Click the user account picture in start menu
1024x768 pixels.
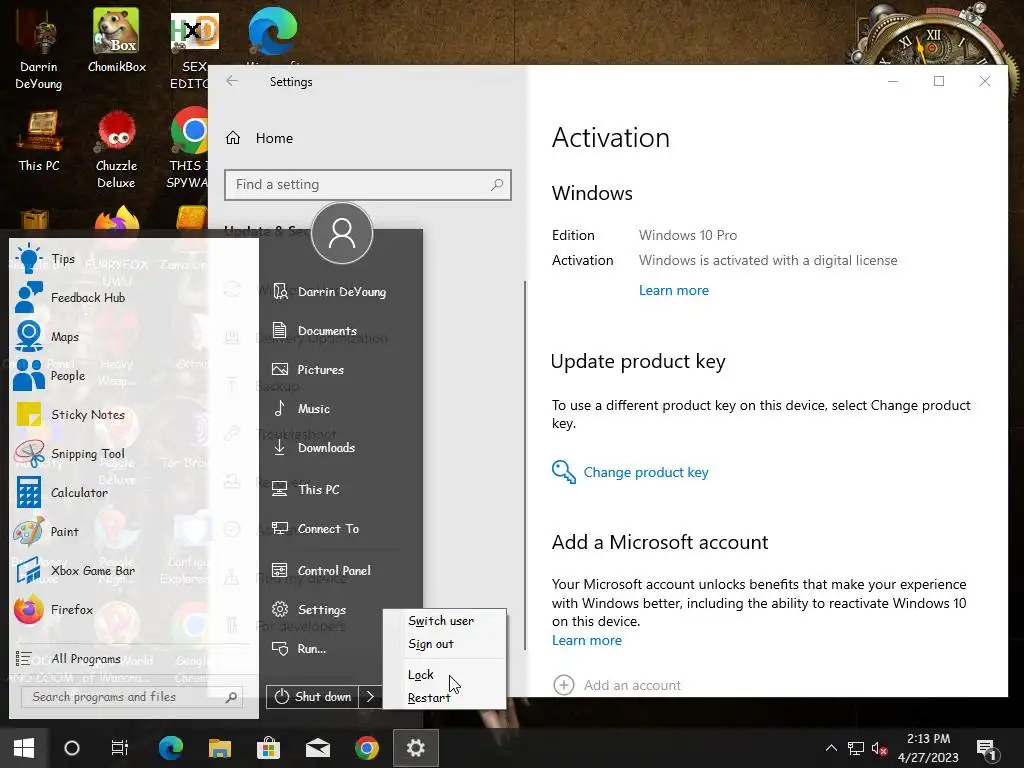tap(342, 233)
